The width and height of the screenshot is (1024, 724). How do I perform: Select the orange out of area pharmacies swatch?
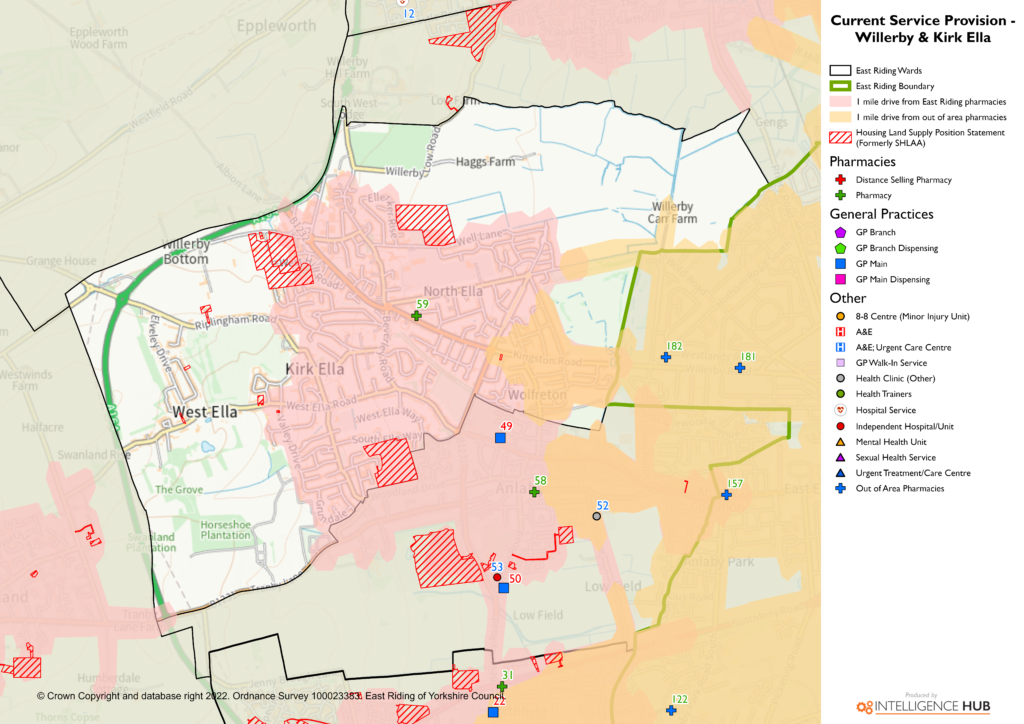[x=840, y=117]
